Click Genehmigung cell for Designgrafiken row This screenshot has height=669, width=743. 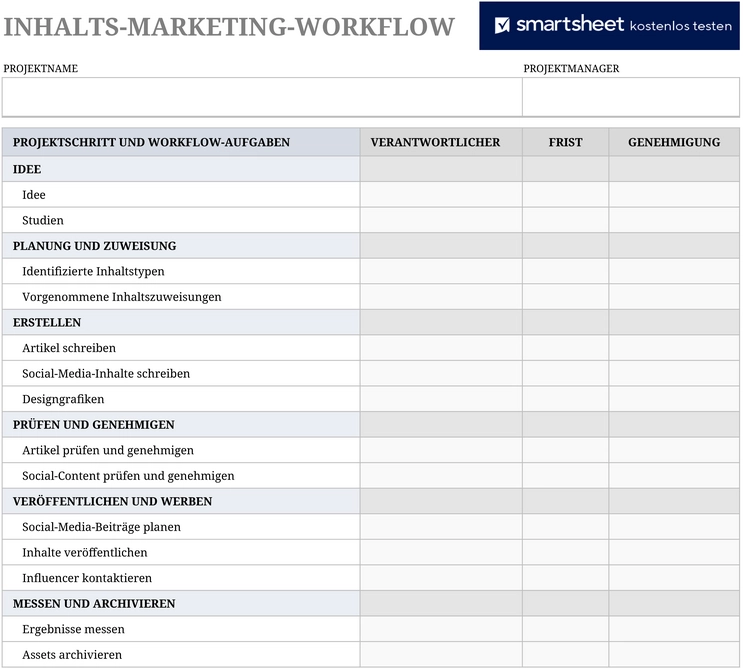(674, 399)
